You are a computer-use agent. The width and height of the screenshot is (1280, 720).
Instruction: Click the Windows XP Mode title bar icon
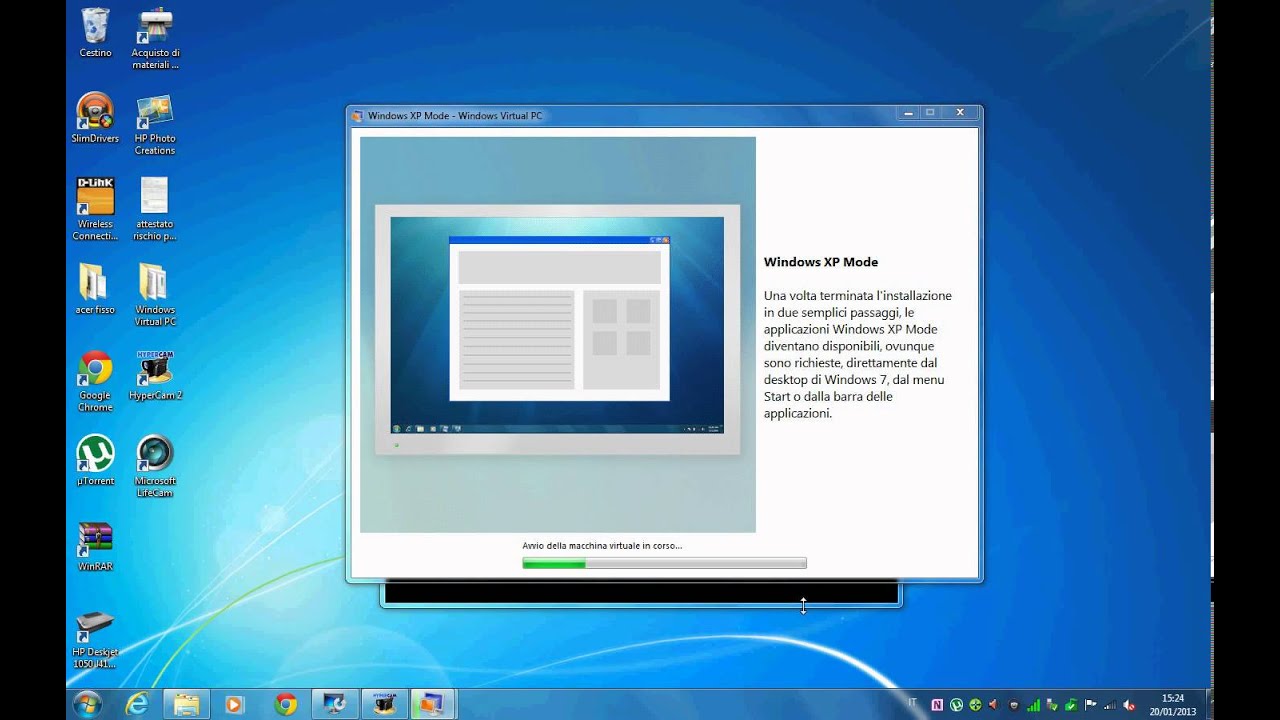357,116
